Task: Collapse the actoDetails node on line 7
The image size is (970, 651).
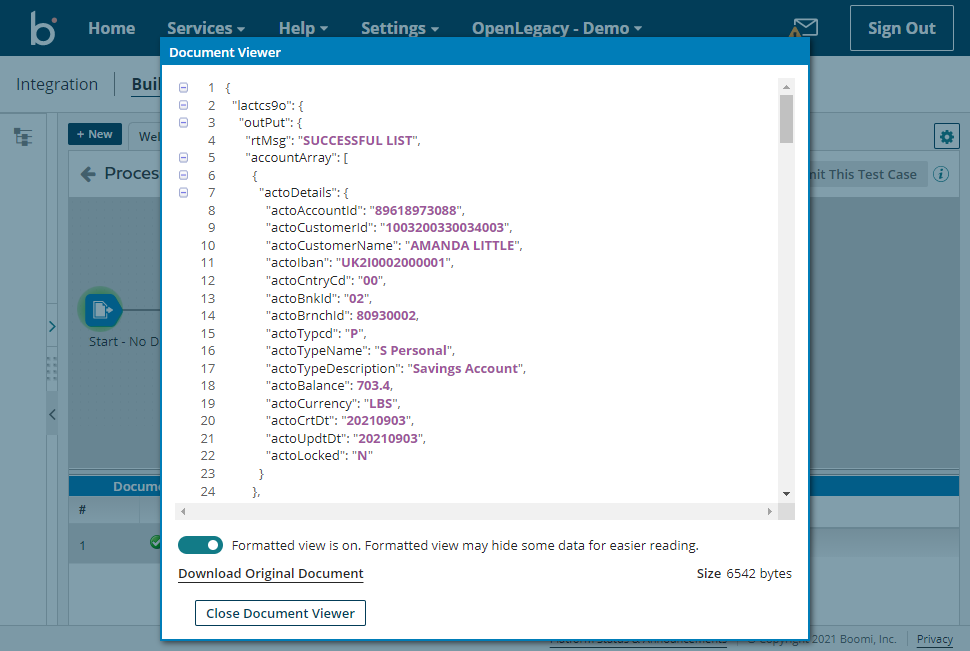Action: (183, 192)
